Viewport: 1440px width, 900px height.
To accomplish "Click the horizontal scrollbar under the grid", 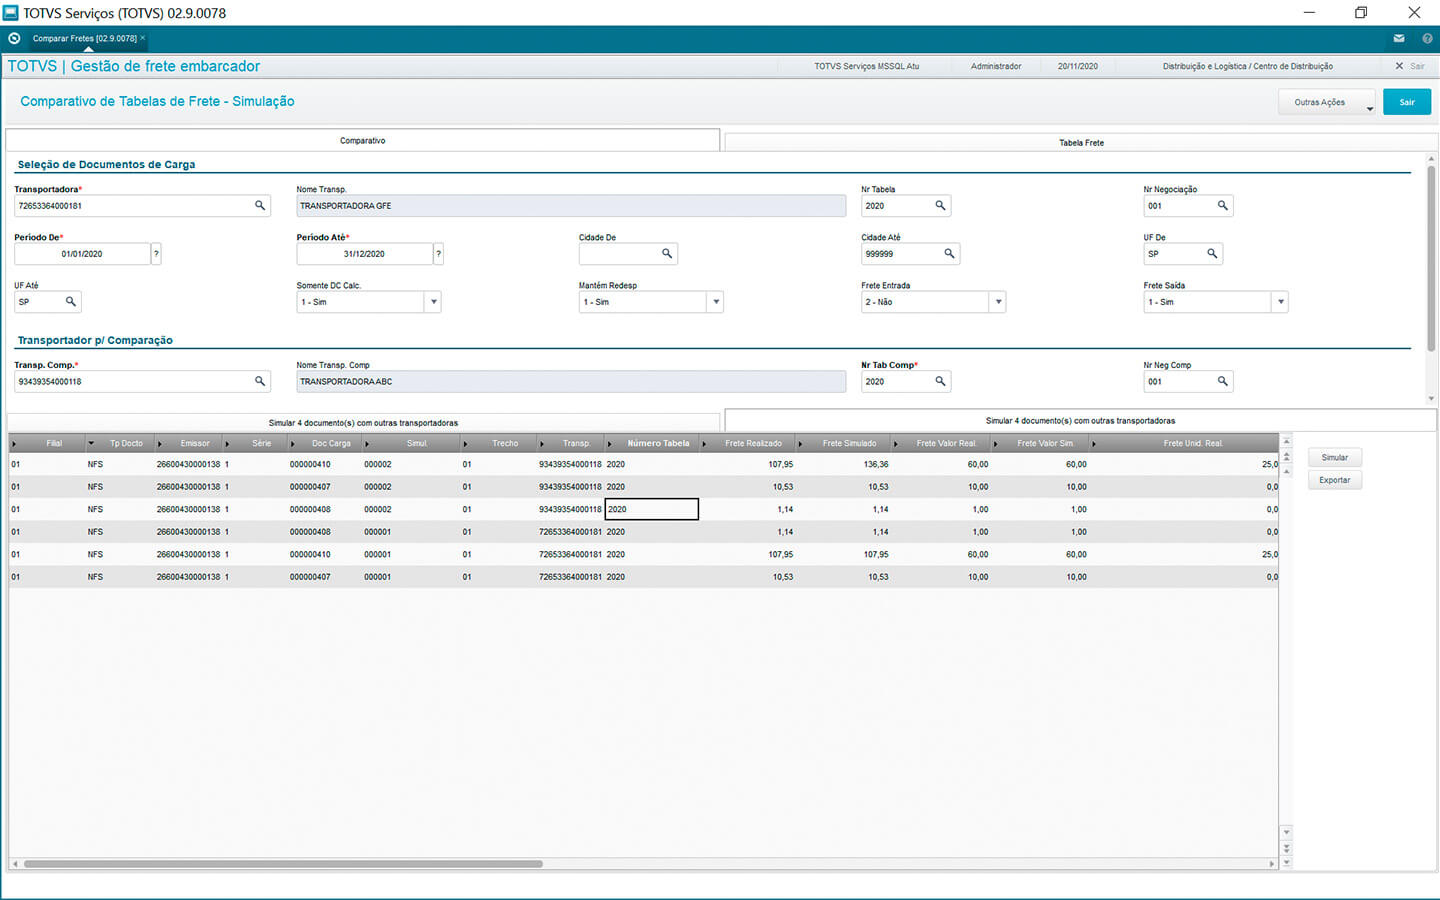I will coord(283,864).
